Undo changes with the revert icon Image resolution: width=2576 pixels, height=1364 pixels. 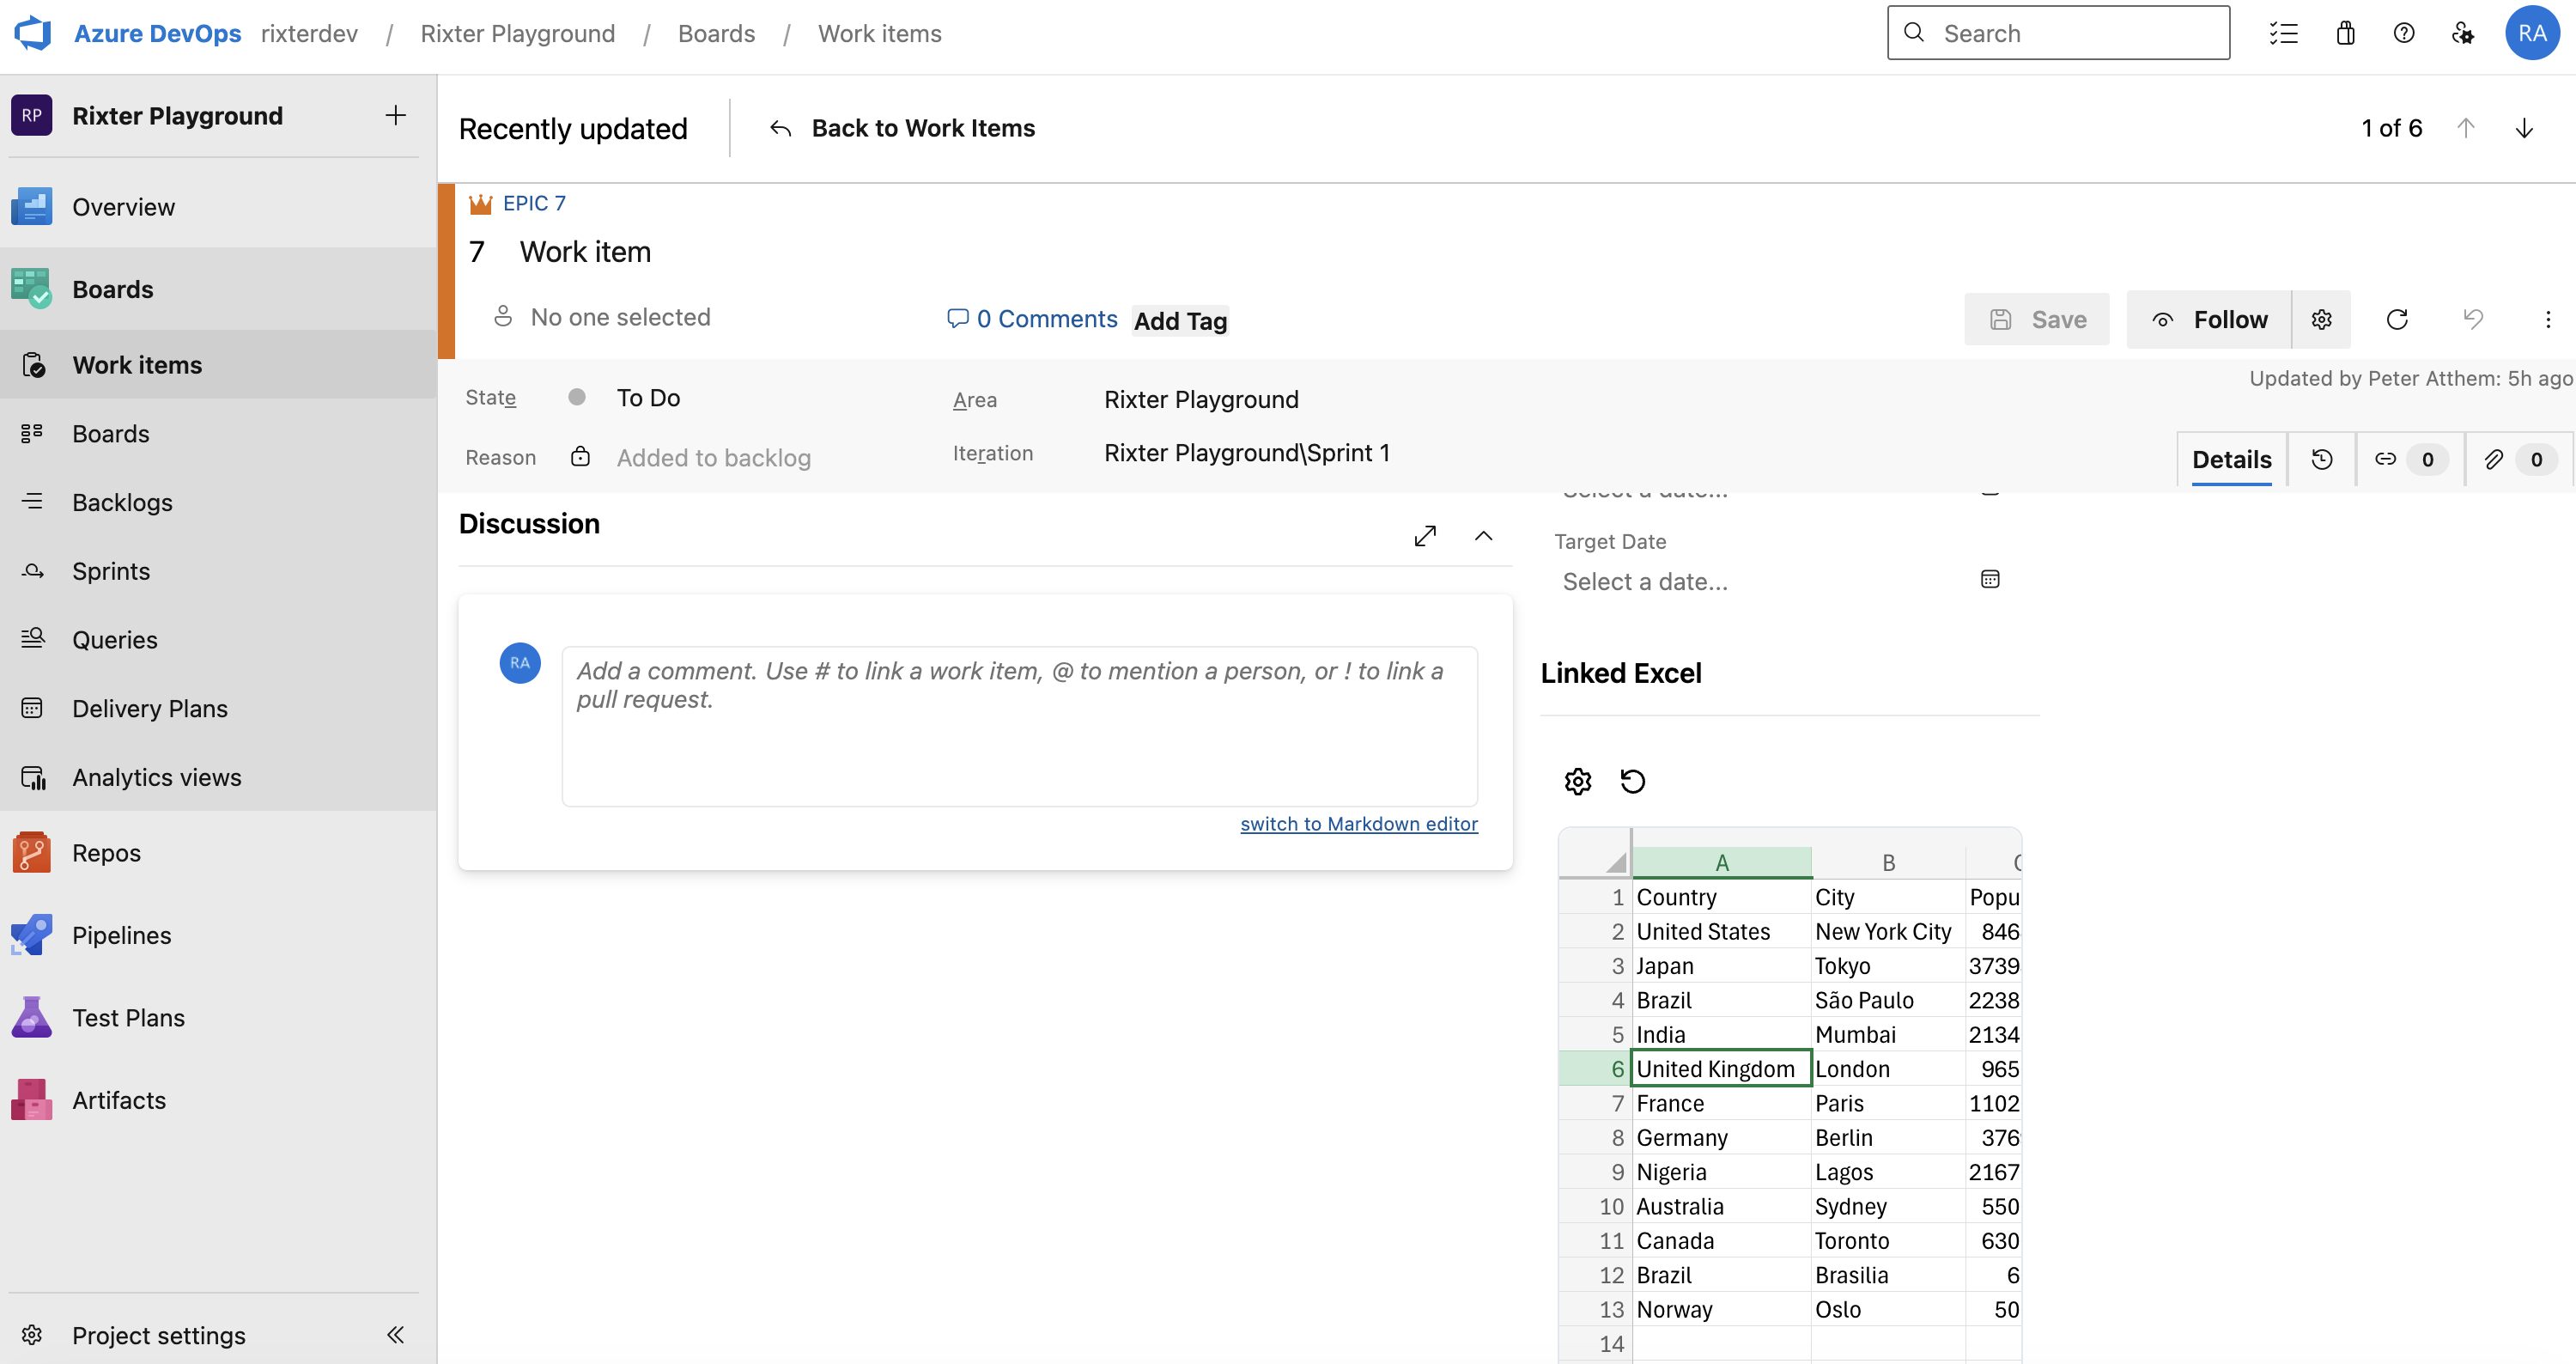2473,319
